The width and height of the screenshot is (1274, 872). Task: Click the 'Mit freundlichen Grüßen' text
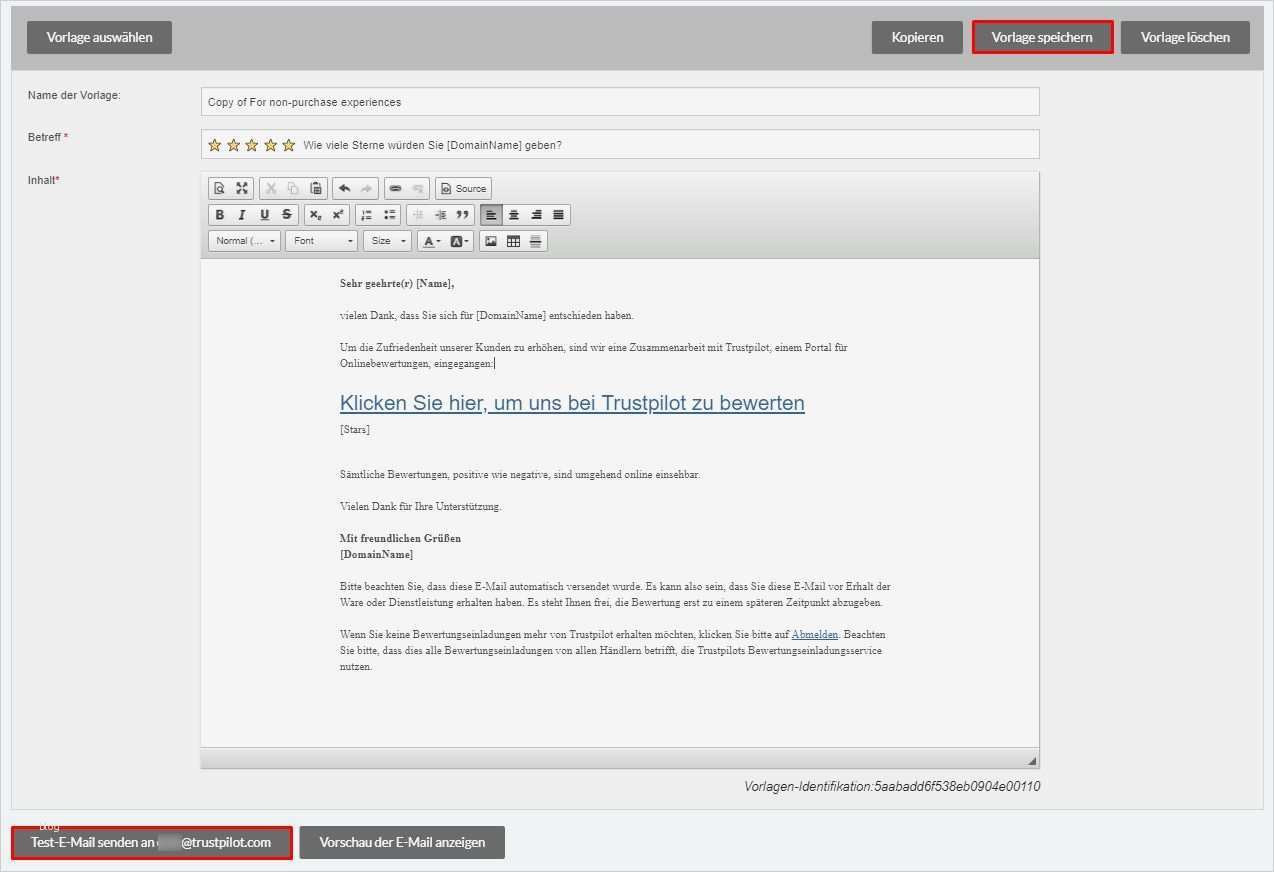click(400, 538)
